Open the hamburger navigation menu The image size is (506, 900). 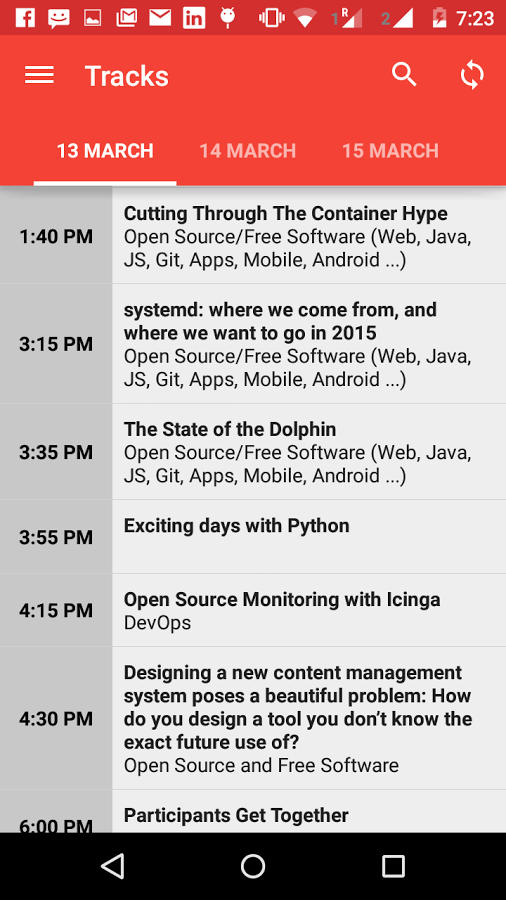(39, 75)
